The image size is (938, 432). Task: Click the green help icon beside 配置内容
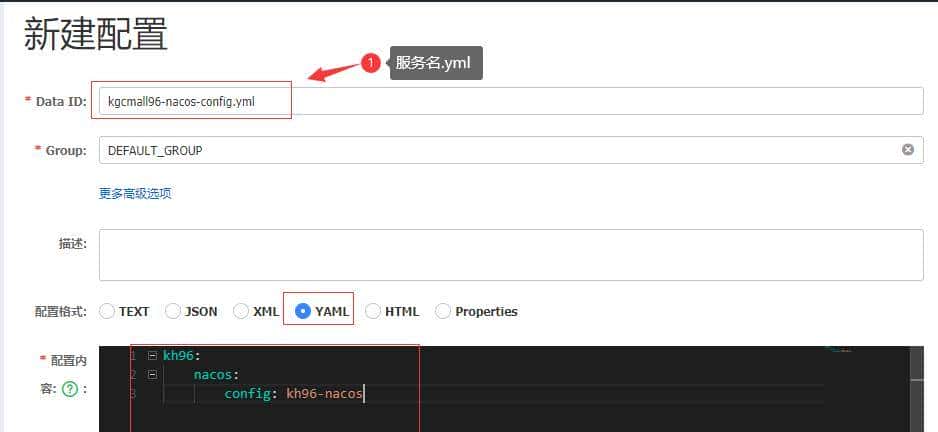(70, 390)
